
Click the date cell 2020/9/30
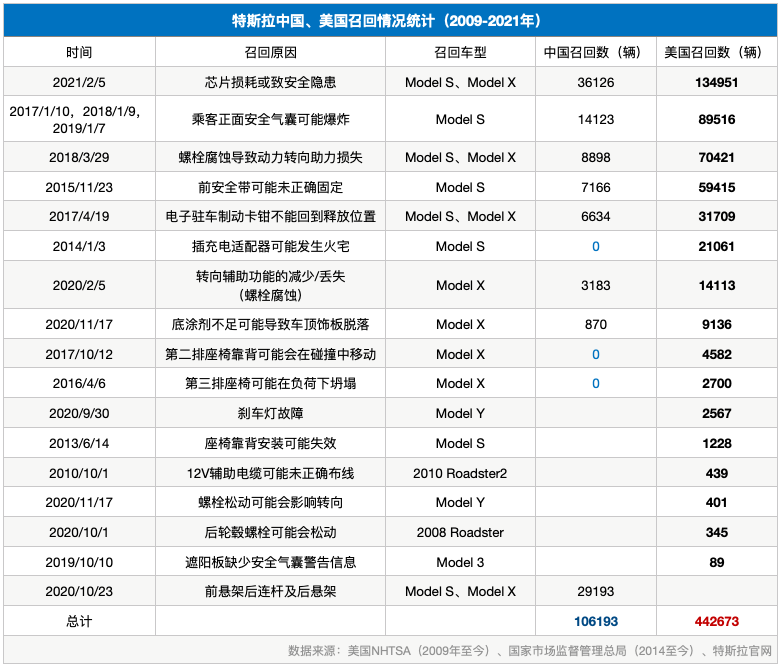79,413
